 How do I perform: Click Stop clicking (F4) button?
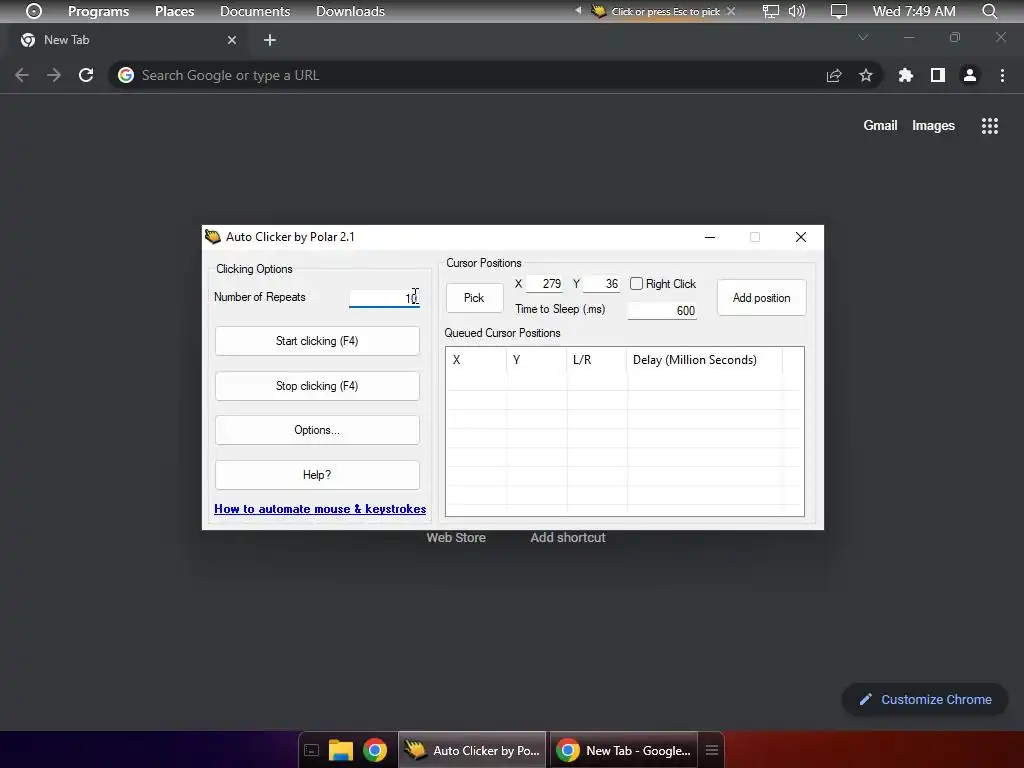click(317, 386)
